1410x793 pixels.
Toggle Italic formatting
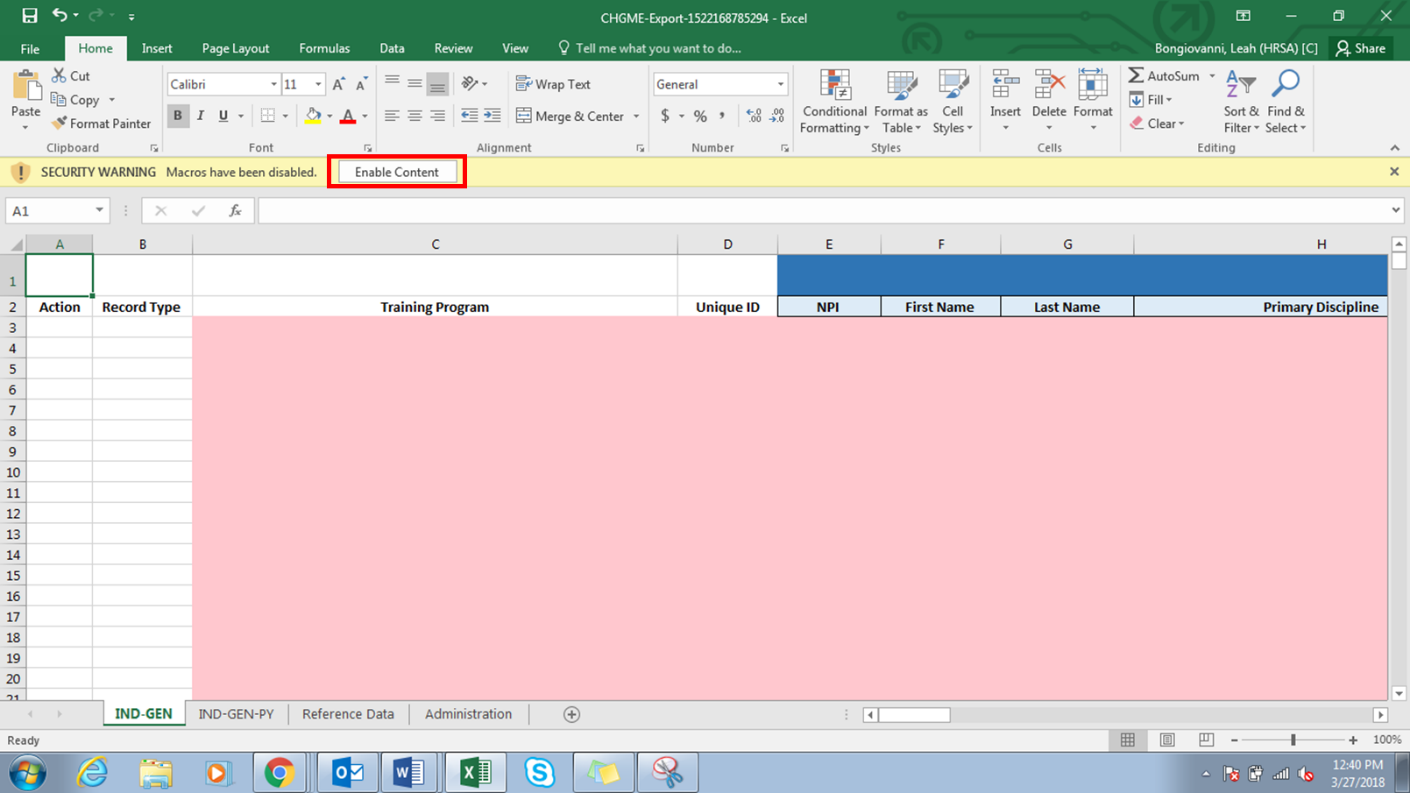pos(200,116)
